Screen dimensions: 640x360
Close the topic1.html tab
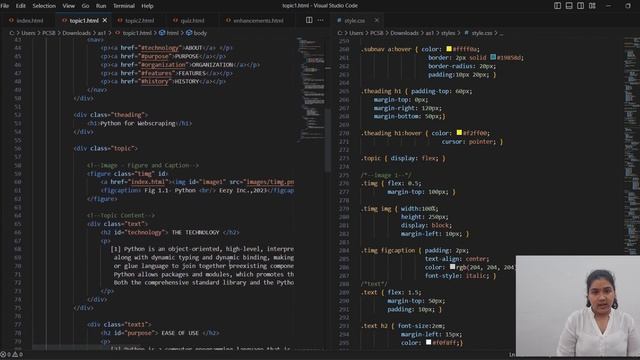click(x=105, y=20)
